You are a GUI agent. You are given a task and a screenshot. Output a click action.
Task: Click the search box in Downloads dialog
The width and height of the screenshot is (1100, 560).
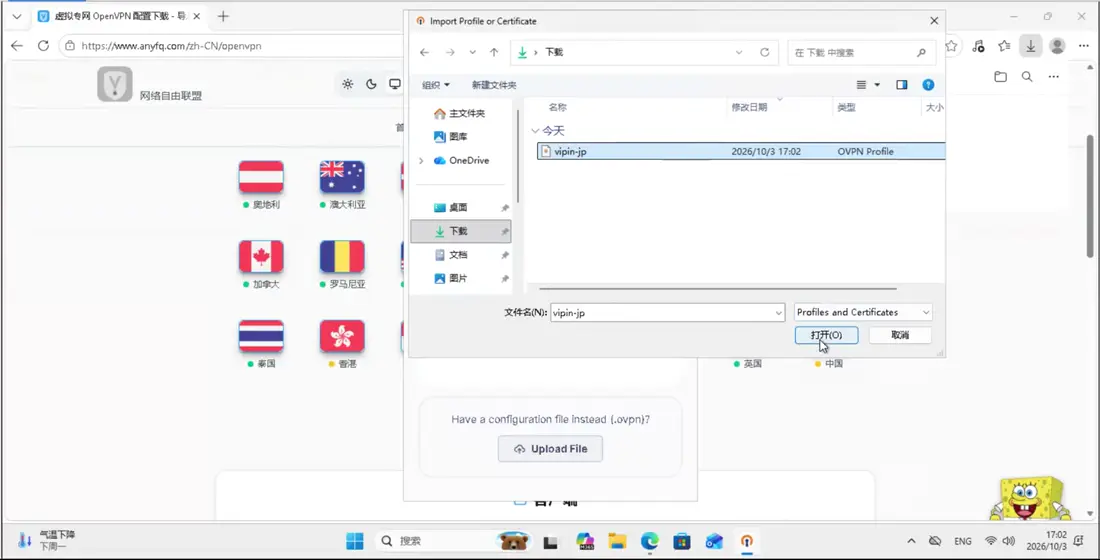[x=861, y=53]
